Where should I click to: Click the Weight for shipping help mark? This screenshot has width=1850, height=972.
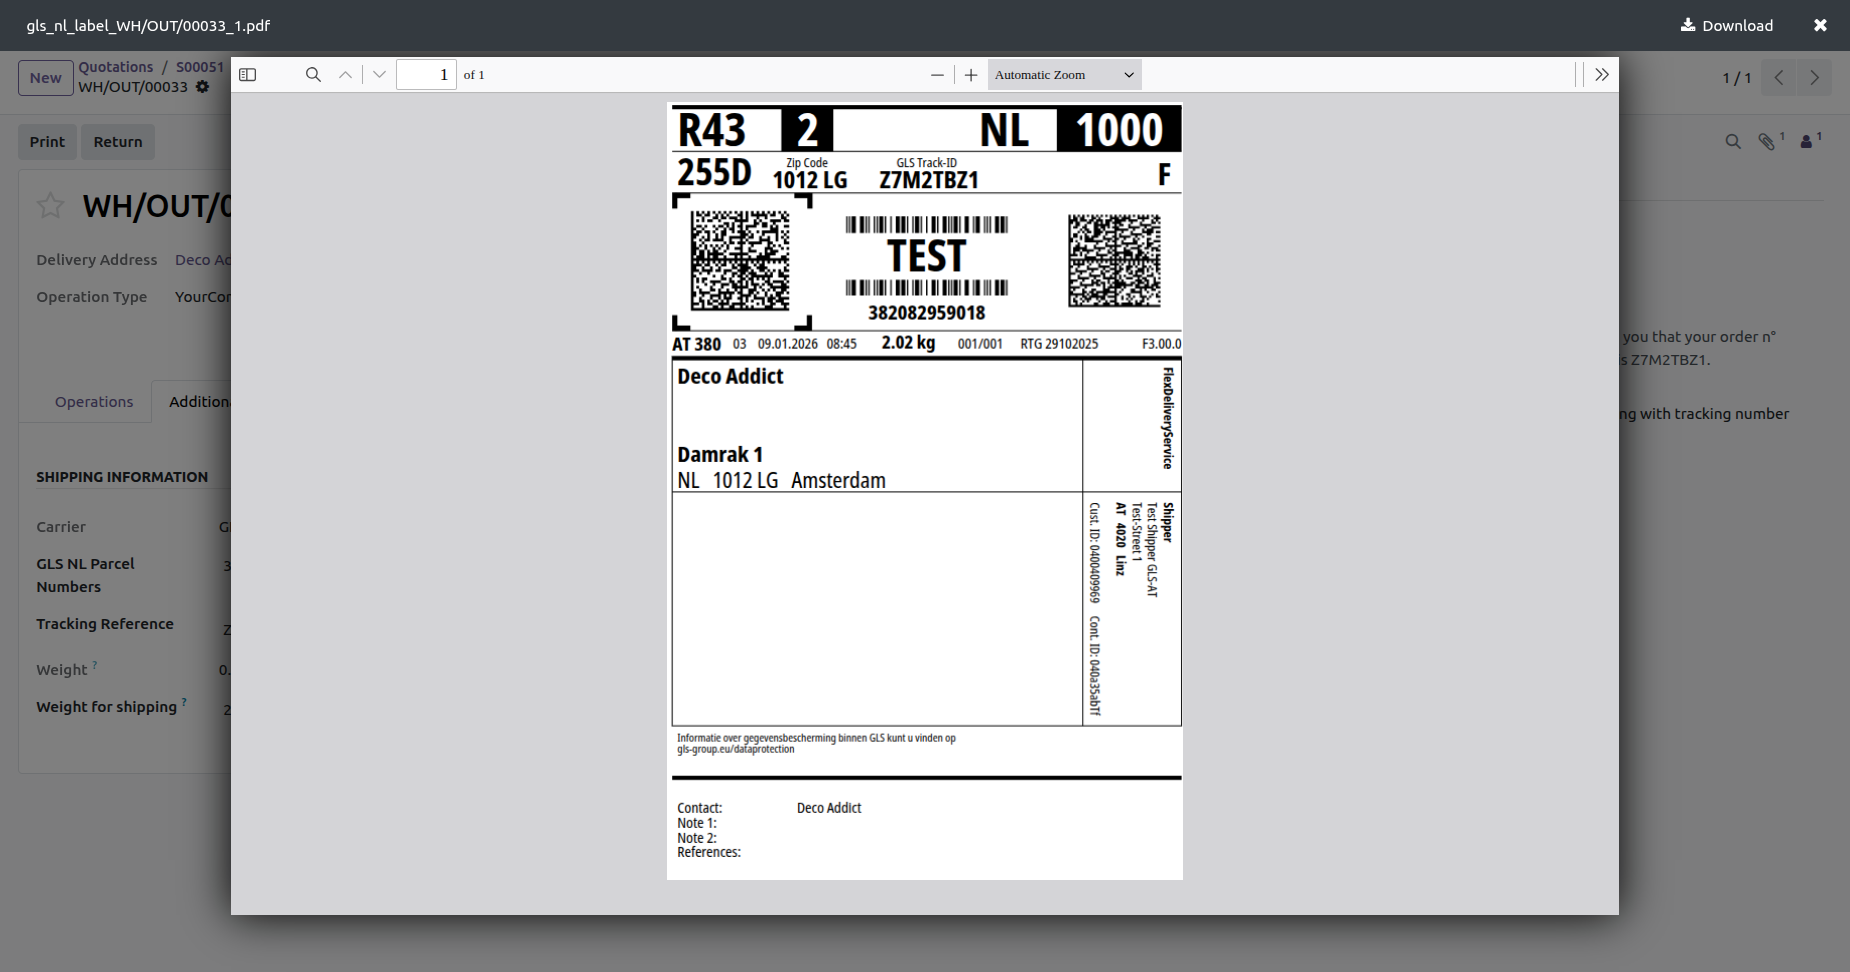(184, 702)
